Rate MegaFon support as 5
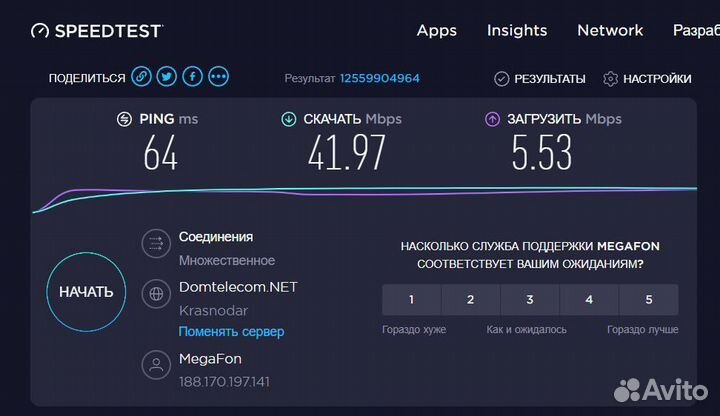This screenshot has width=720, height=416. (649, 300)
